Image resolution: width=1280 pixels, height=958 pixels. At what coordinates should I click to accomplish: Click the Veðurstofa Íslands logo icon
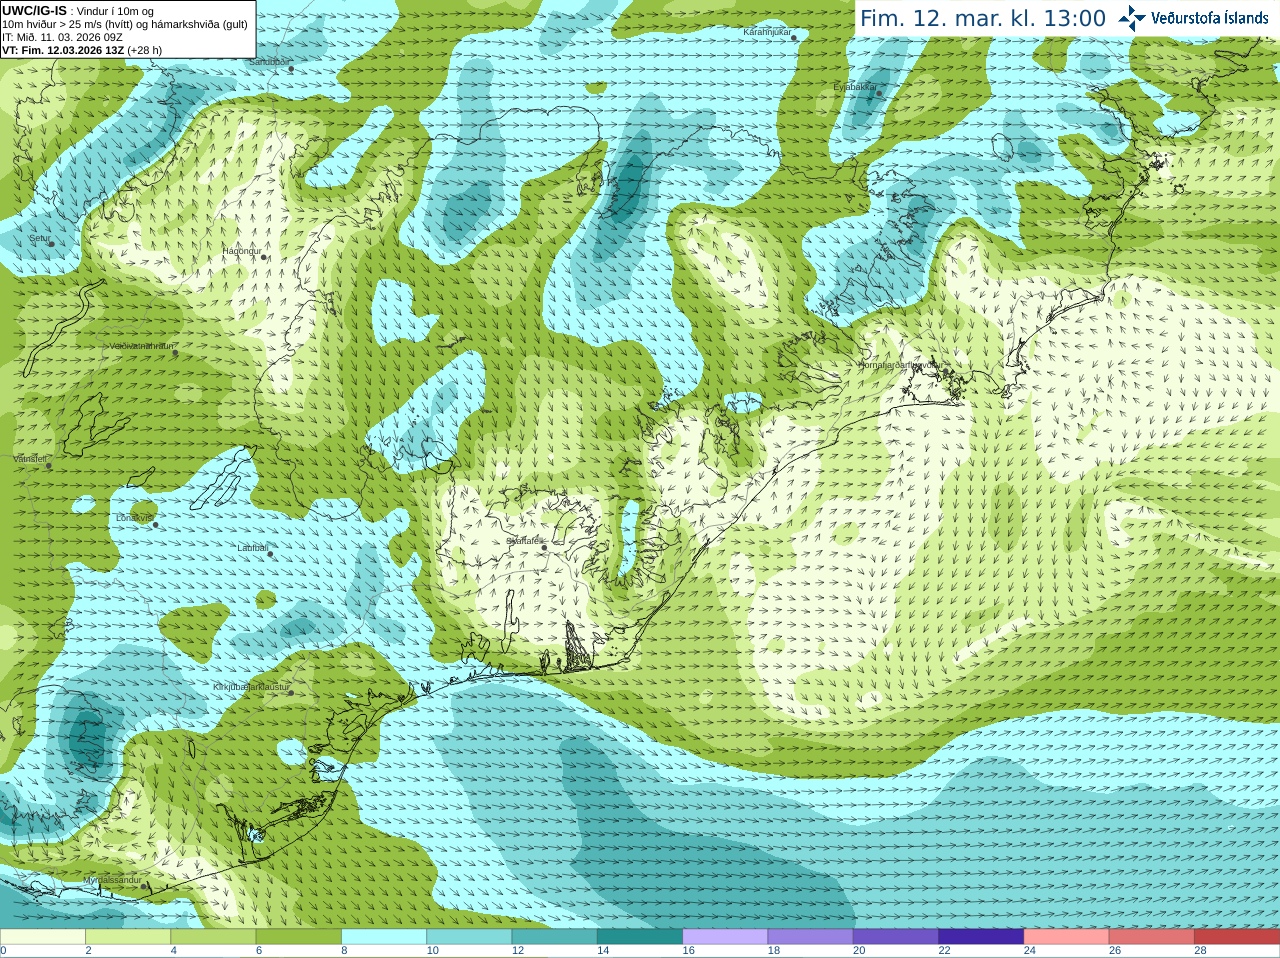click(1132, 18)
